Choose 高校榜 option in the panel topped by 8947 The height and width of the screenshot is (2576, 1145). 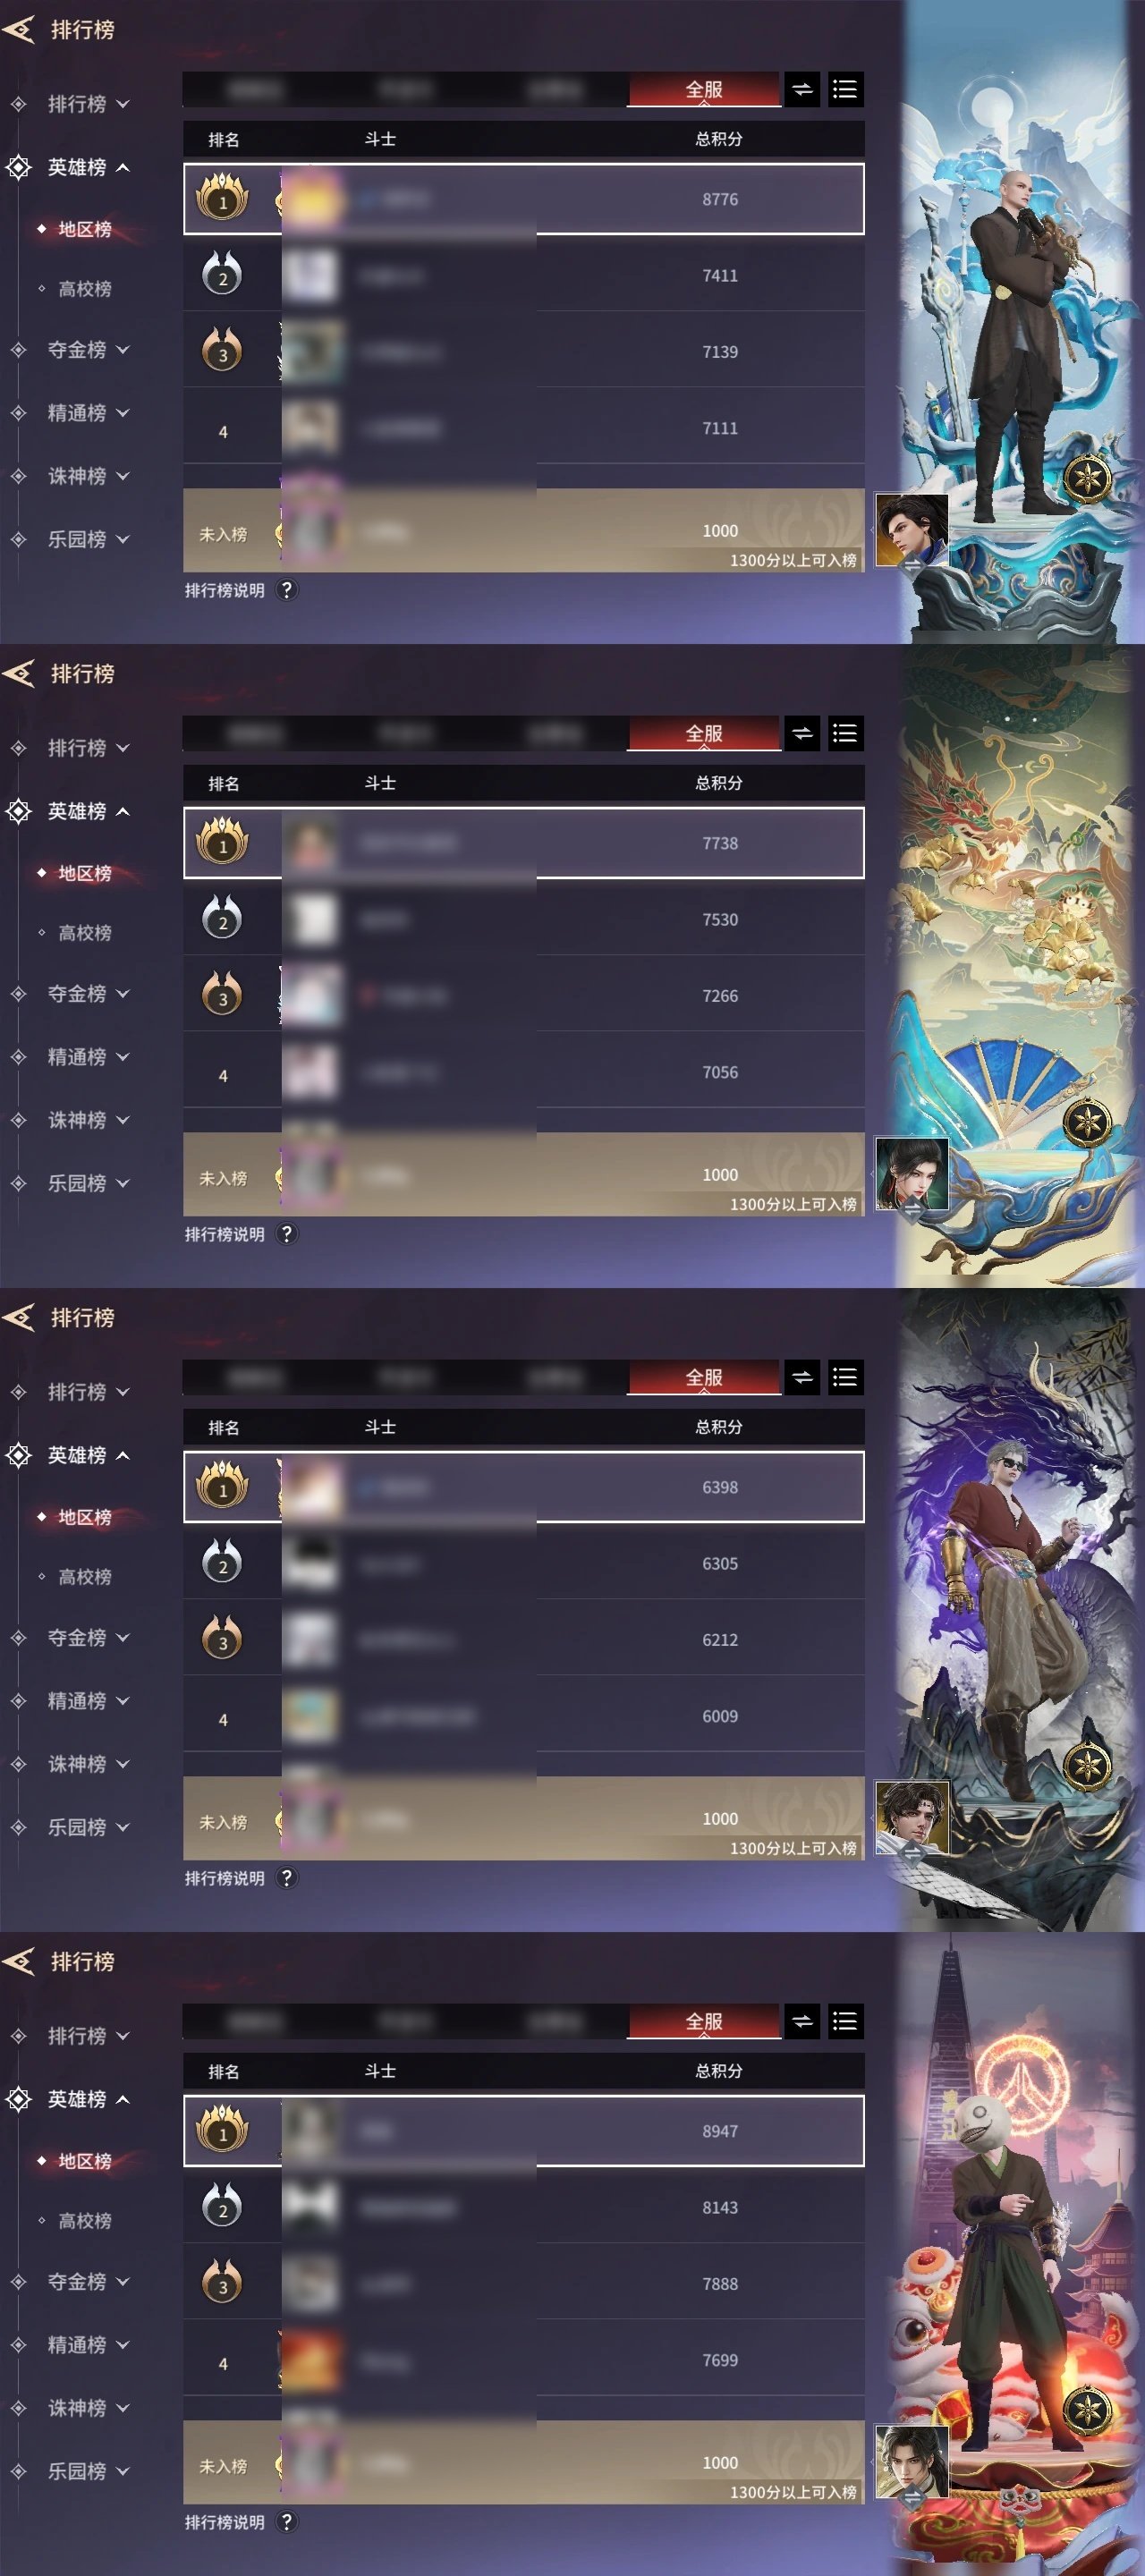(84, 2221)
